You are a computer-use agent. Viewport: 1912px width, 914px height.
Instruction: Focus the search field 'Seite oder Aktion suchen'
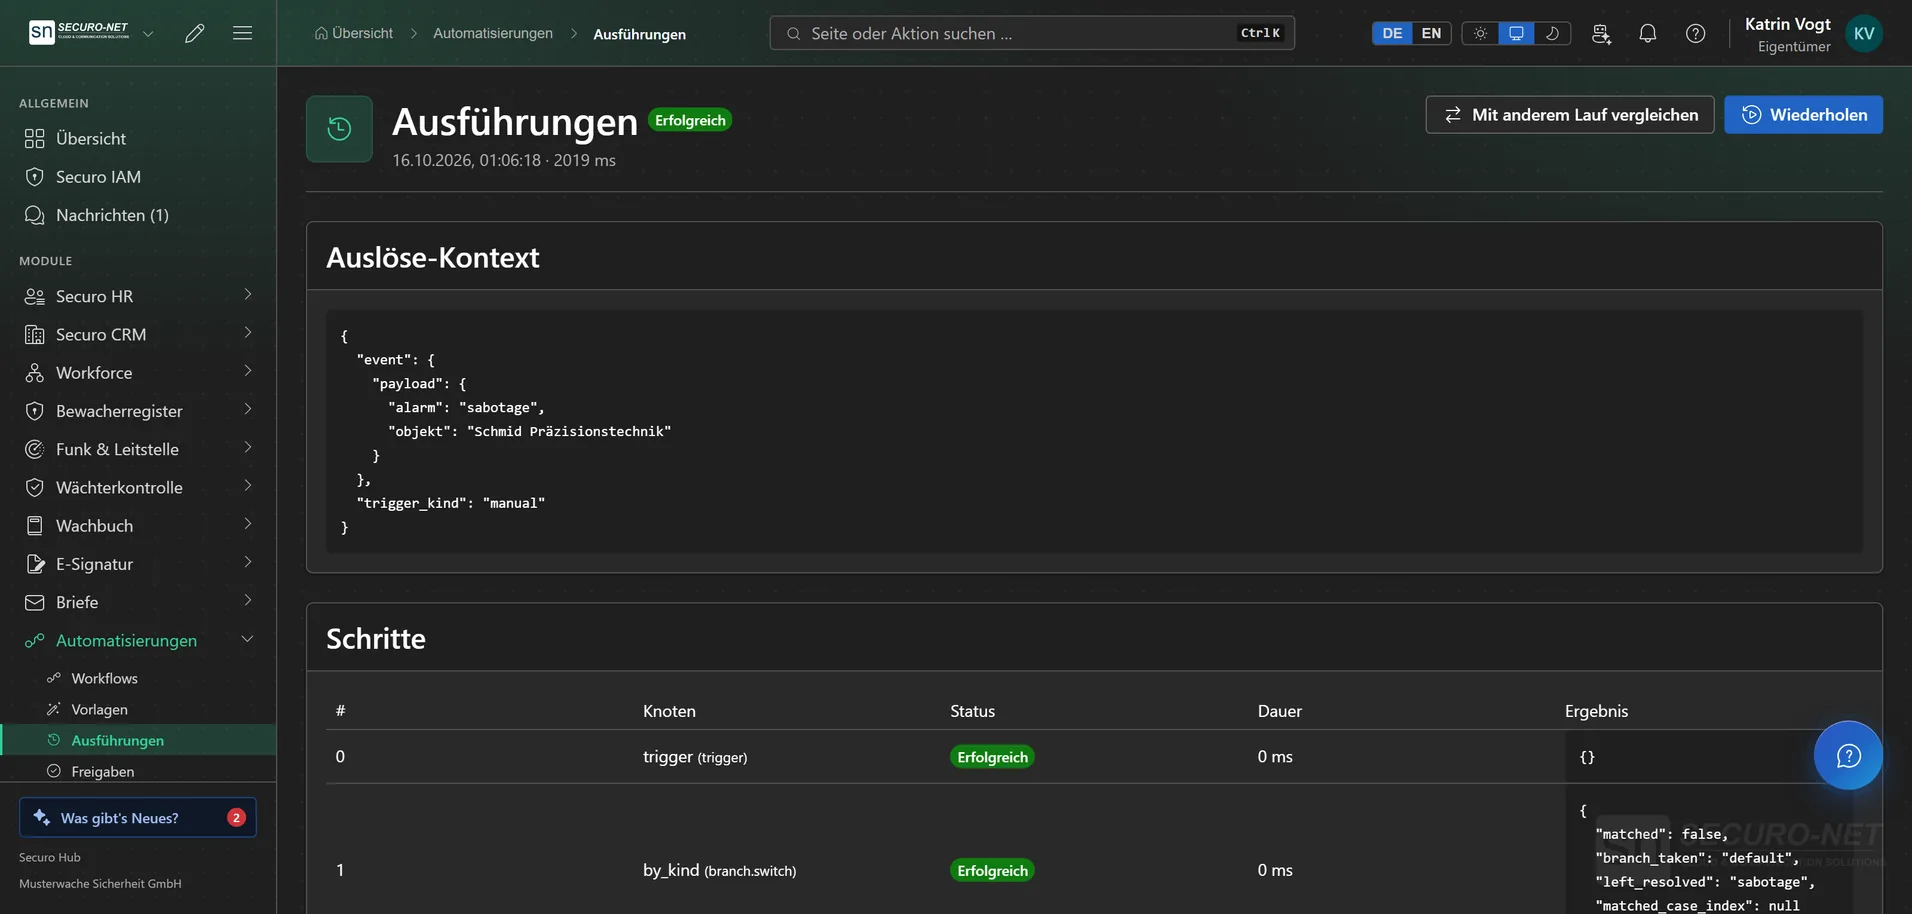(1032, 33)
